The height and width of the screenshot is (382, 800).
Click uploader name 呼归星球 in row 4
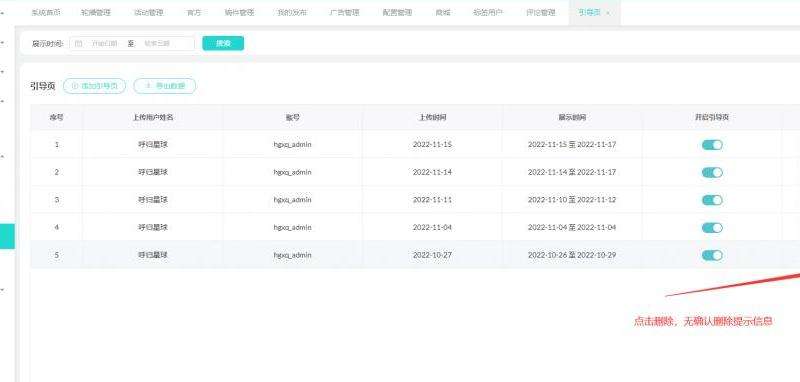coord(153,227)
